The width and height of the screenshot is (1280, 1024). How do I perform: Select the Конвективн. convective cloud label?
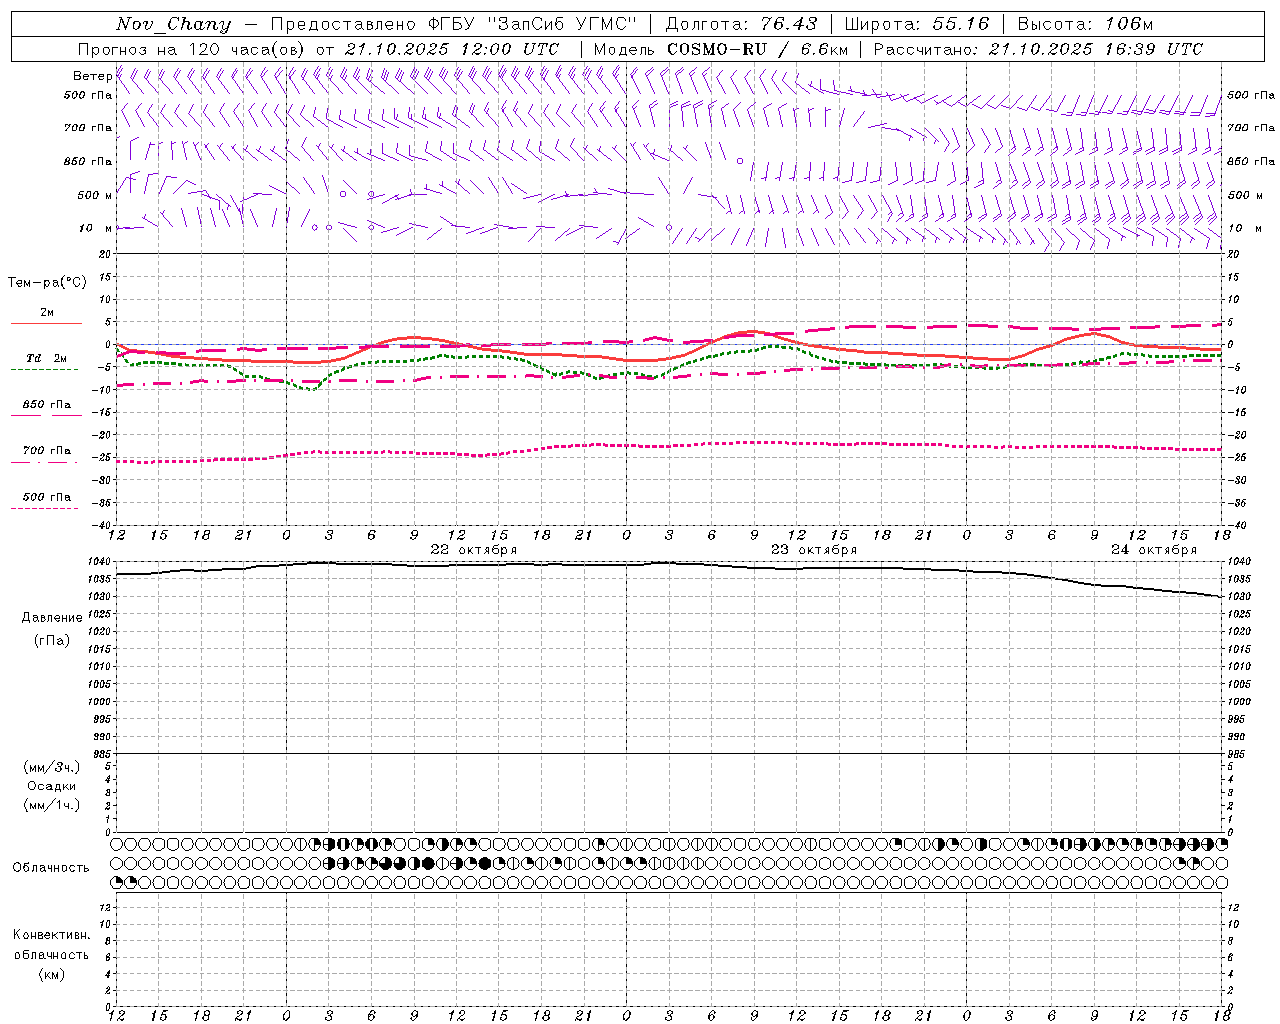click(51, 935)
